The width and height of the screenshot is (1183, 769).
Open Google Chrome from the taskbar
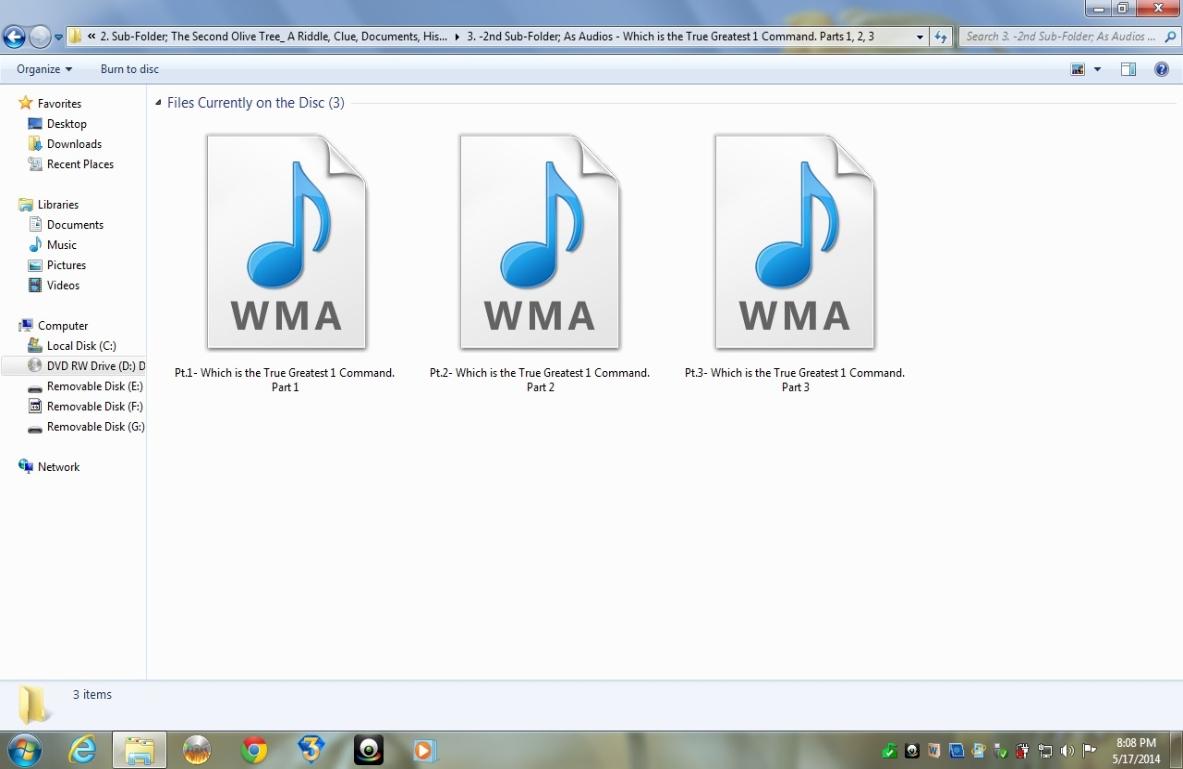pyautogui.click(x=254, y=750)
